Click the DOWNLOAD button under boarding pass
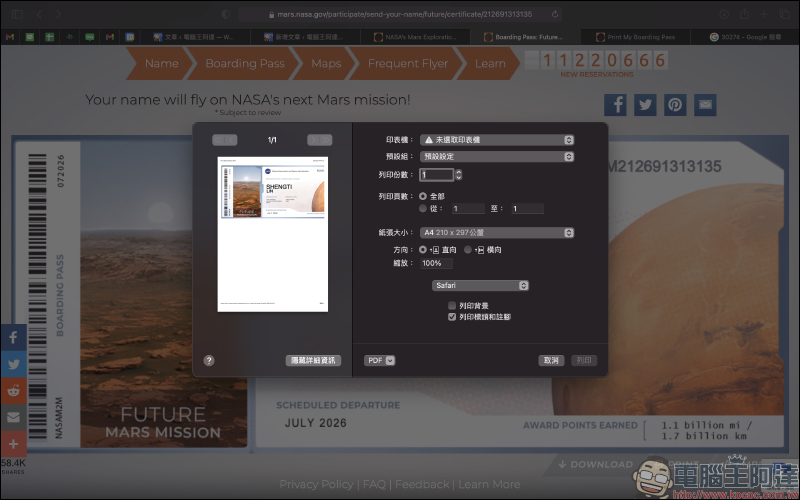 tap(595, 465)
